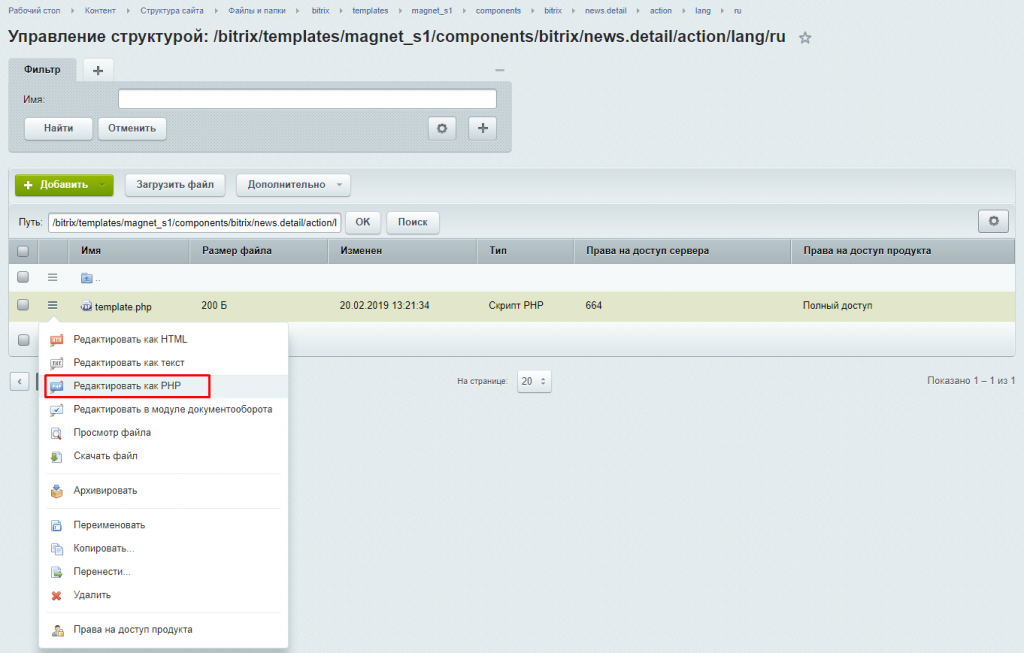Add filter field with plus button

pyautogui.click(x=483, y=128)
